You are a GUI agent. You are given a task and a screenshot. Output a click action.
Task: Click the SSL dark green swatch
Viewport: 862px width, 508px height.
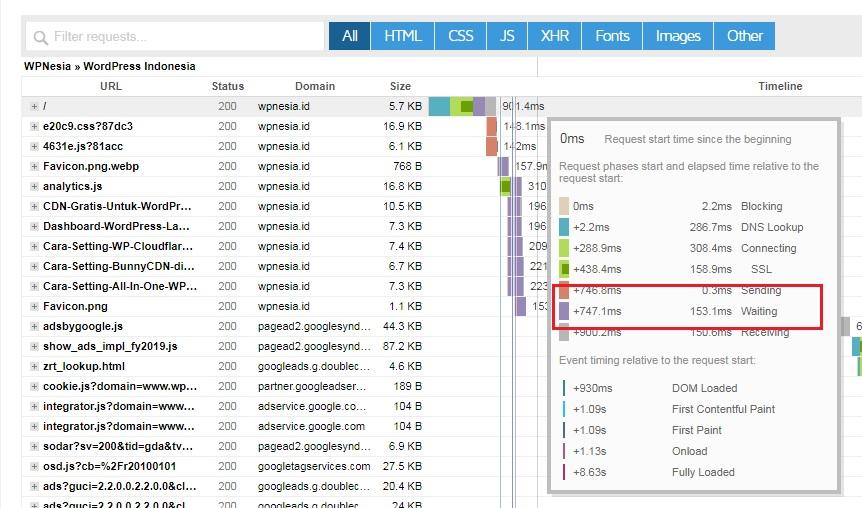coord(564,269)
